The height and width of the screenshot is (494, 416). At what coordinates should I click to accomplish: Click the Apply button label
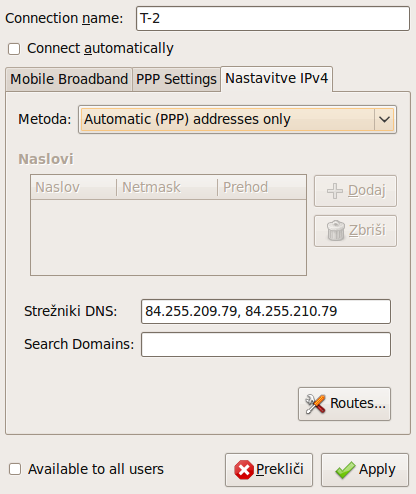377,469
